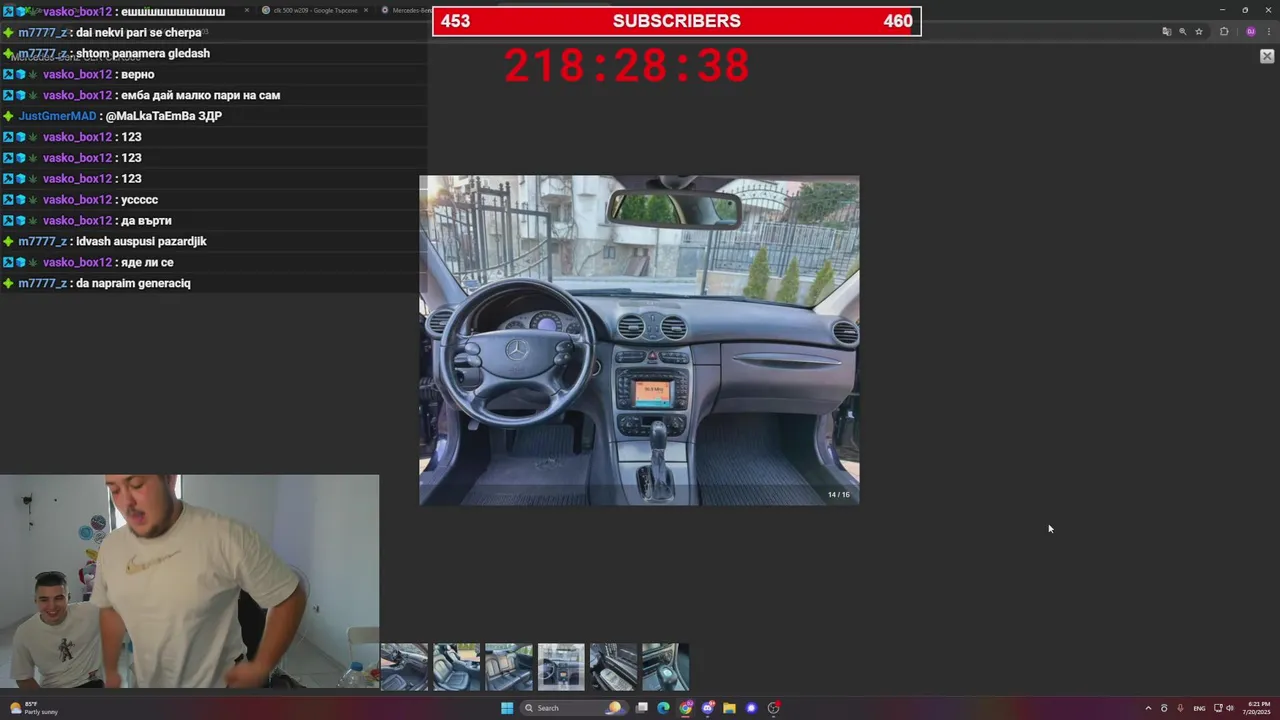Open the Windows Start menu
The width and height of the screenshot is (1280, 720).
click(x=507, y=708)
